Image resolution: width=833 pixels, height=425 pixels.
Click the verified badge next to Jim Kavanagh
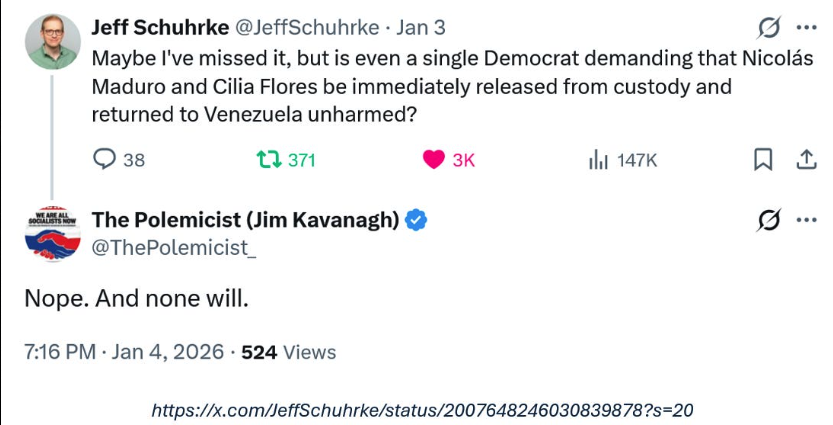coord(417,221)
